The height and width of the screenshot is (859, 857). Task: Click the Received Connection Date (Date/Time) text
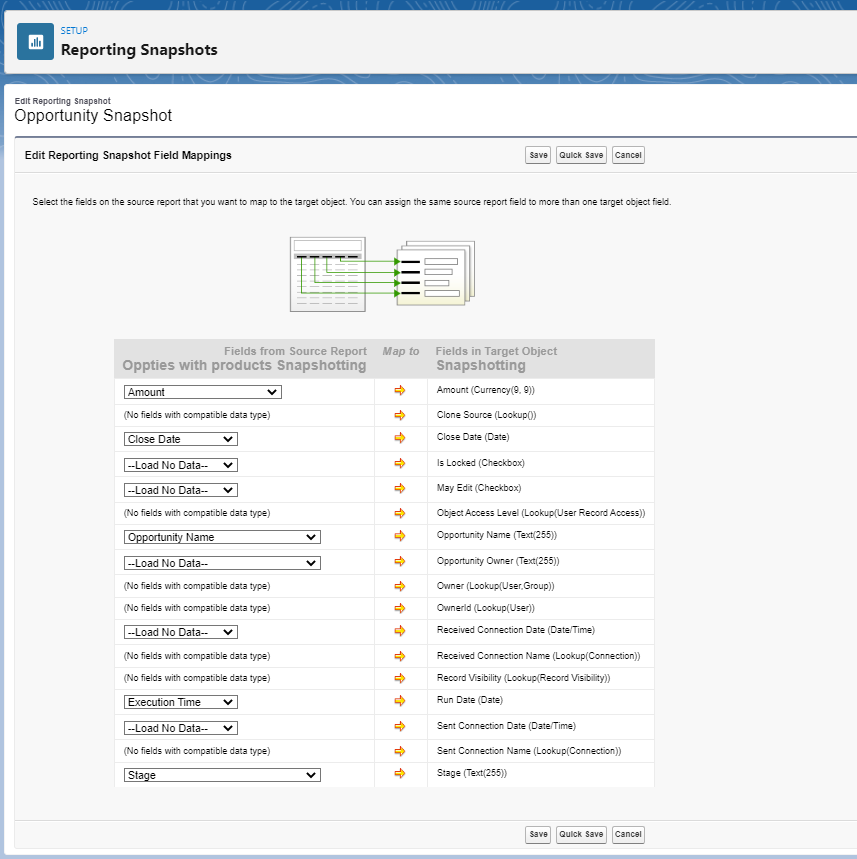(516, 630)
